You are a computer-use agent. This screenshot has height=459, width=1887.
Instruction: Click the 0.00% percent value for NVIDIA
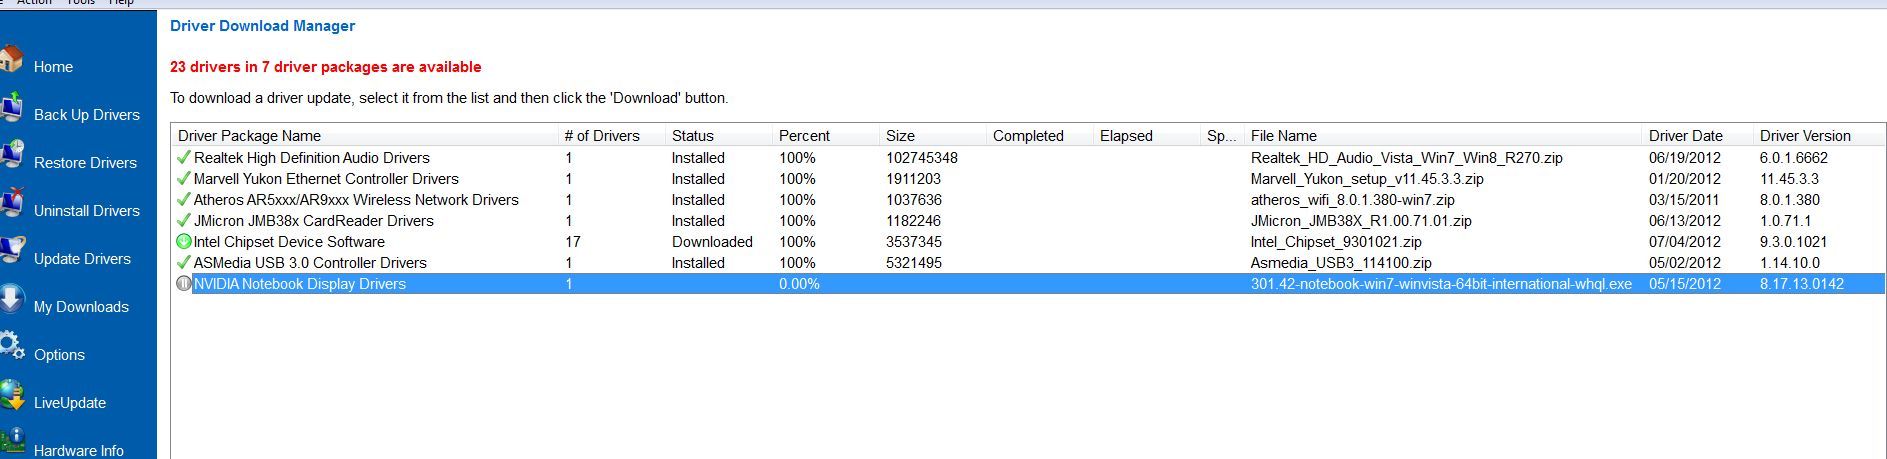click(x=799, y=284)
